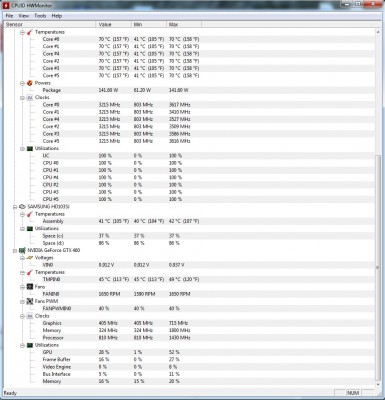Click the Fans PWM icon
Image resolution: width=385 pixels, height=400 pixels.
30,301
